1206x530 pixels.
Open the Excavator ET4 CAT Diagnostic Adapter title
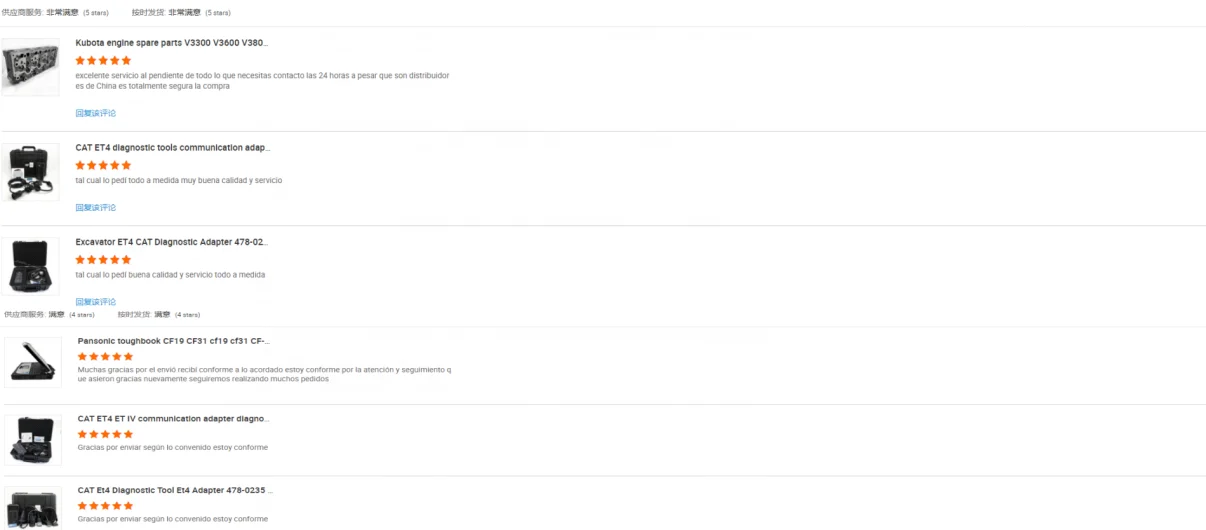(171, 242)
